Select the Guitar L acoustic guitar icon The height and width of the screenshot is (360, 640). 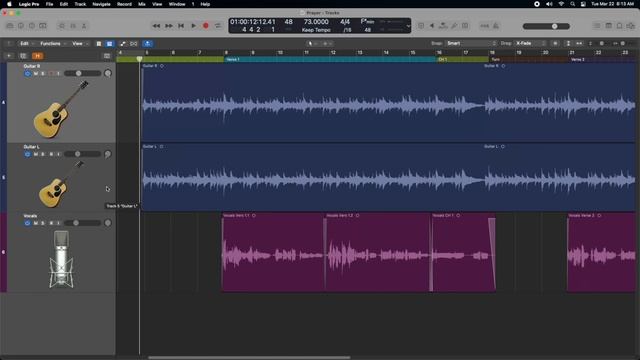pos(60,184)
